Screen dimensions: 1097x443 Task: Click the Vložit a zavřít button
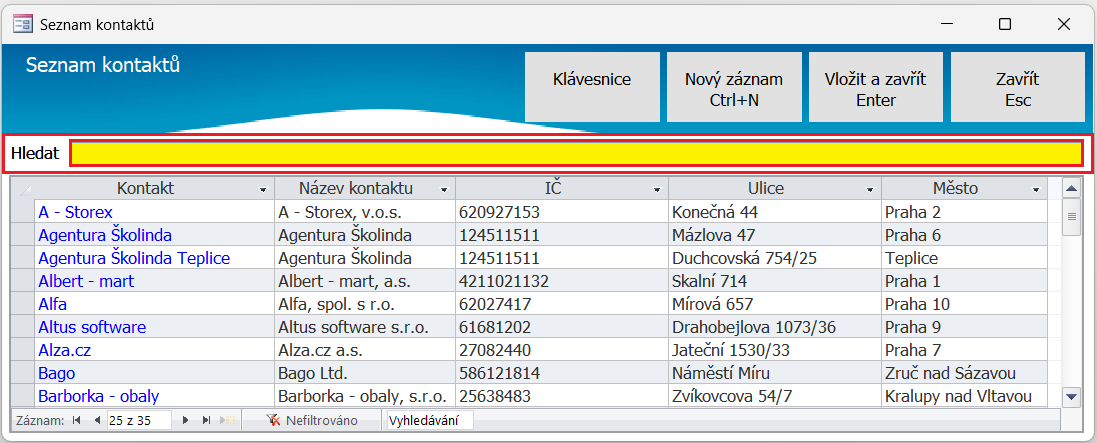pyautogui.click(x=876, y=87)
